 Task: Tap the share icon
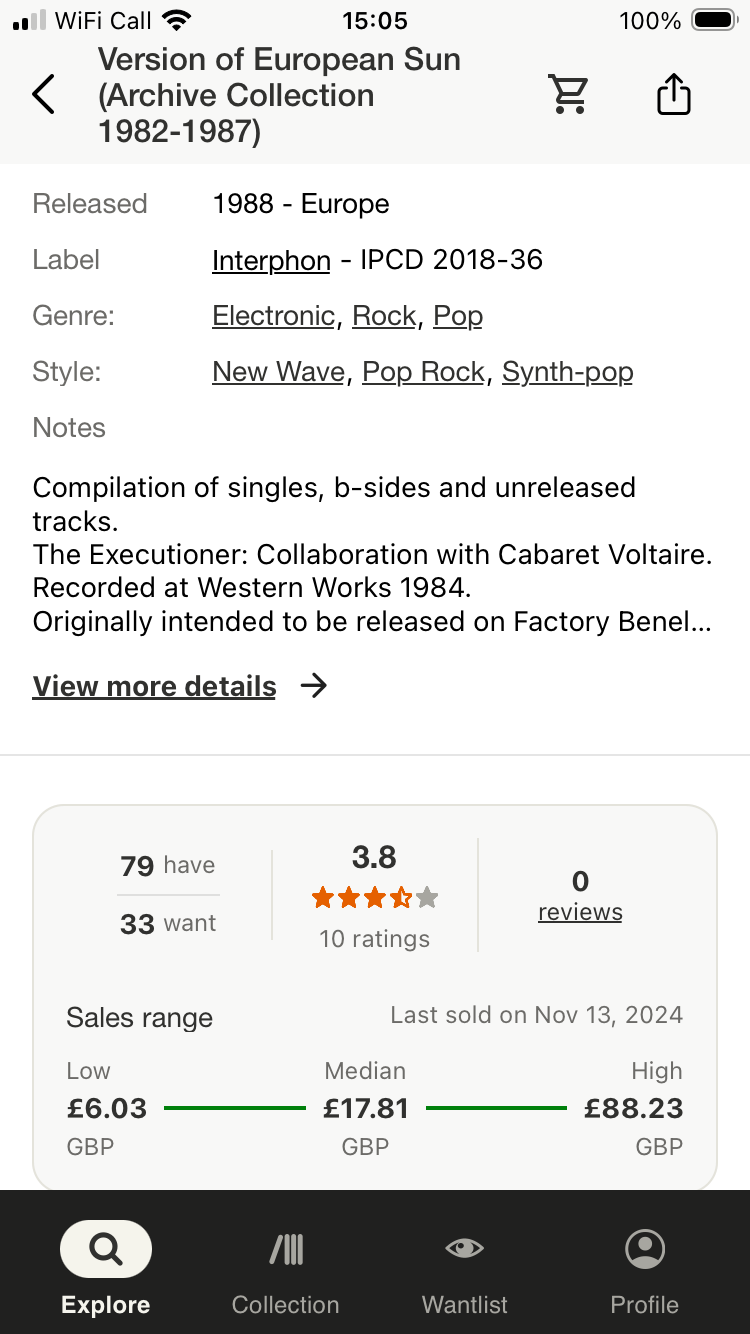[674, 95]
